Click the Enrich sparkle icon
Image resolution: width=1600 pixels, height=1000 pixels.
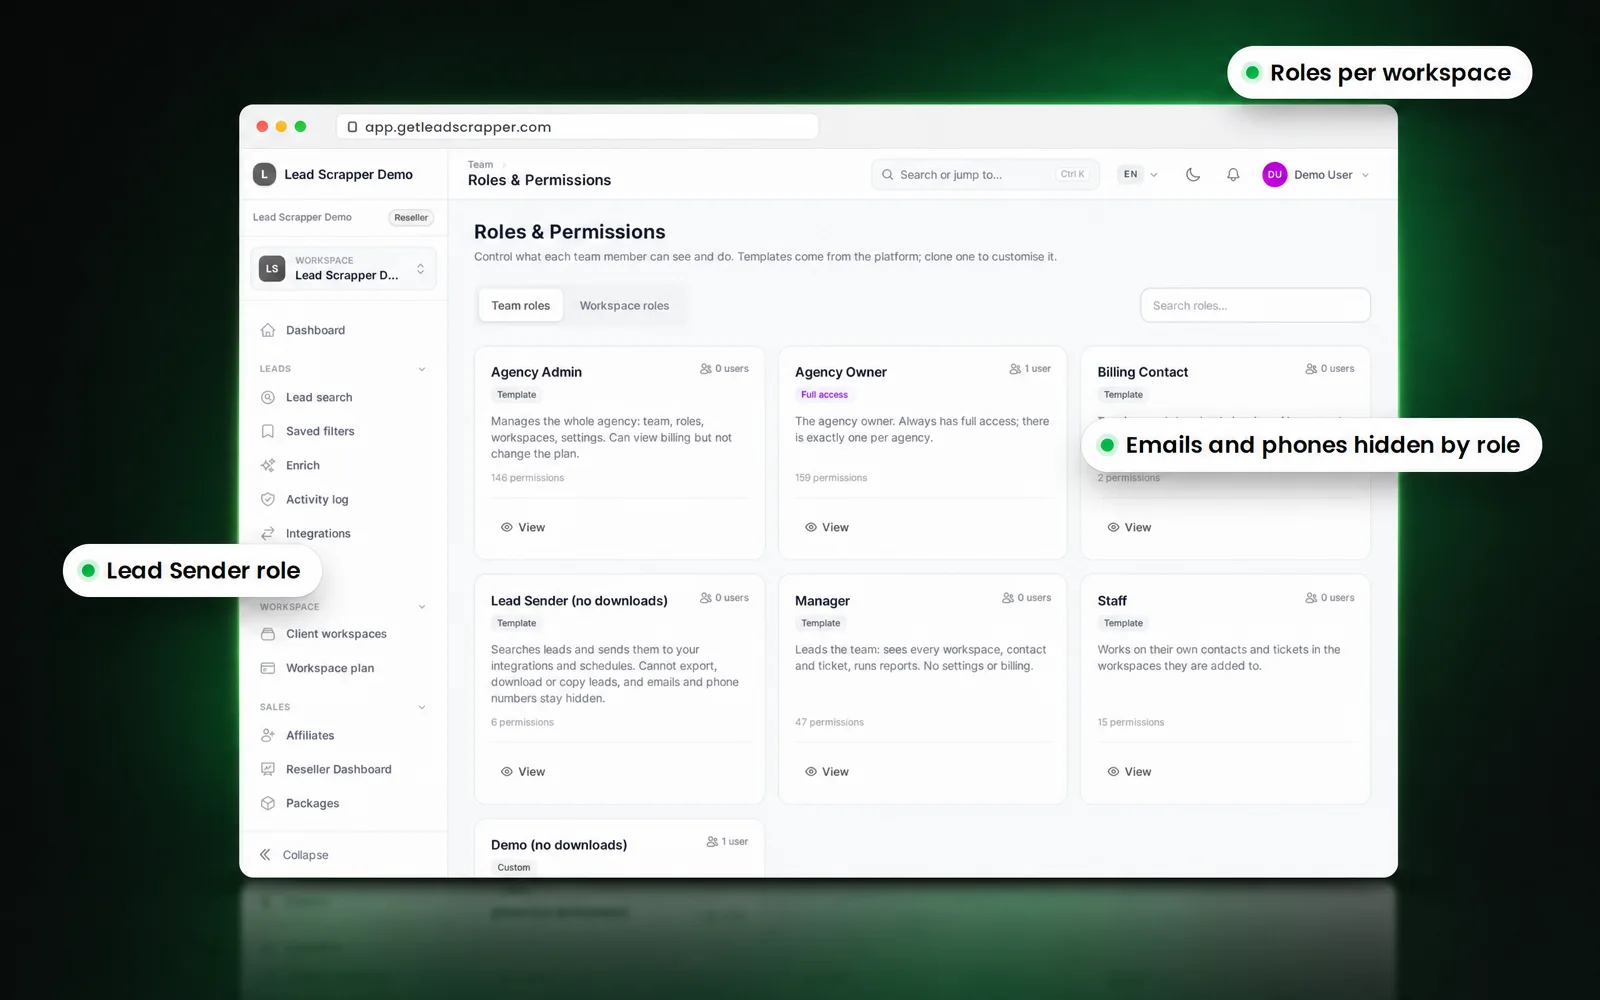tap(267, 465)
